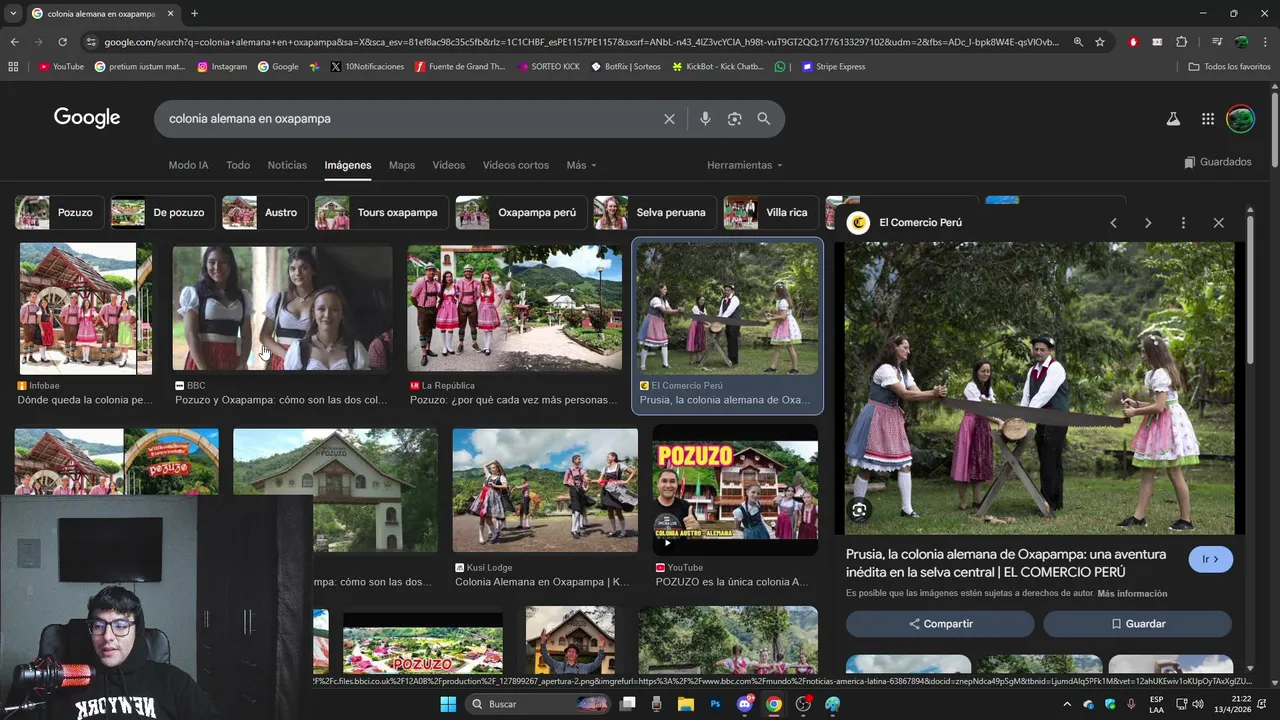Viewport: 1280px width, 720px height.
Task: Open Google Lens image search
Action: click(734, 119)
